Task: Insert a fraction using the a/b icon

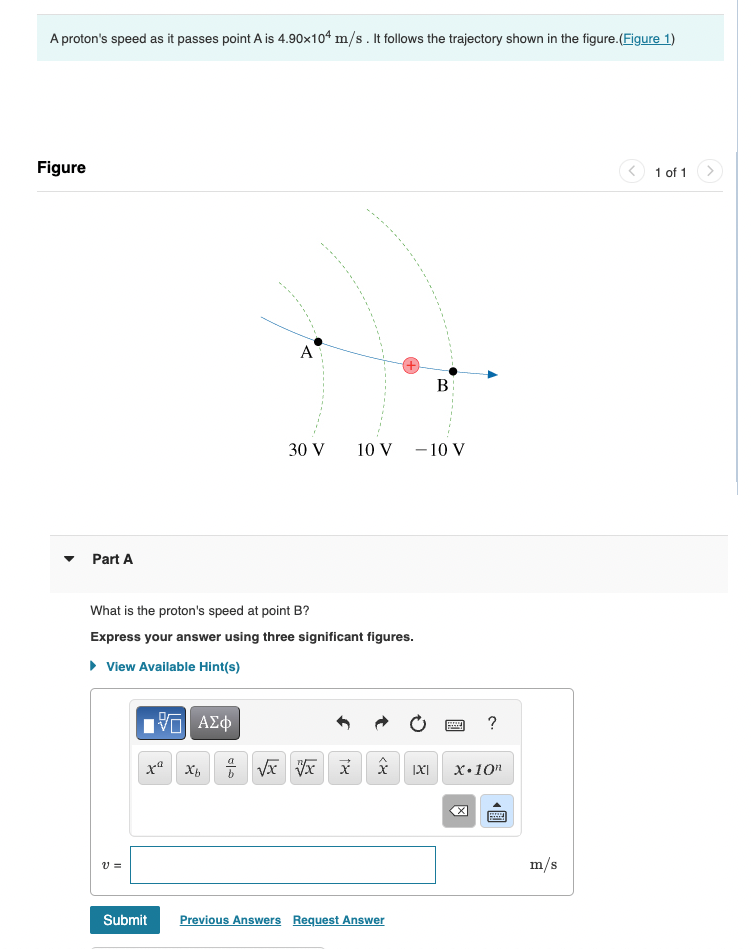Action: 230,768
